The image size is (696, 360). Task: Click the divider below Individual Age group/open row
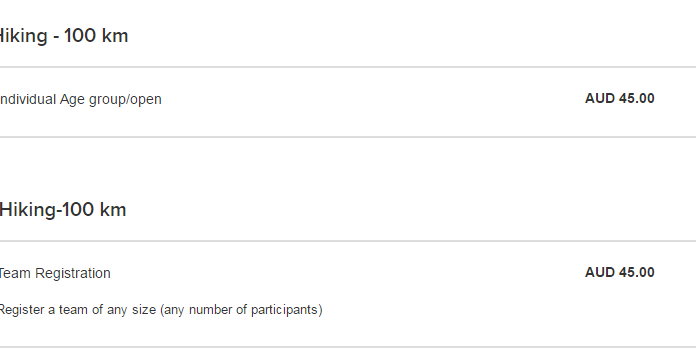(x=348, y=137)
